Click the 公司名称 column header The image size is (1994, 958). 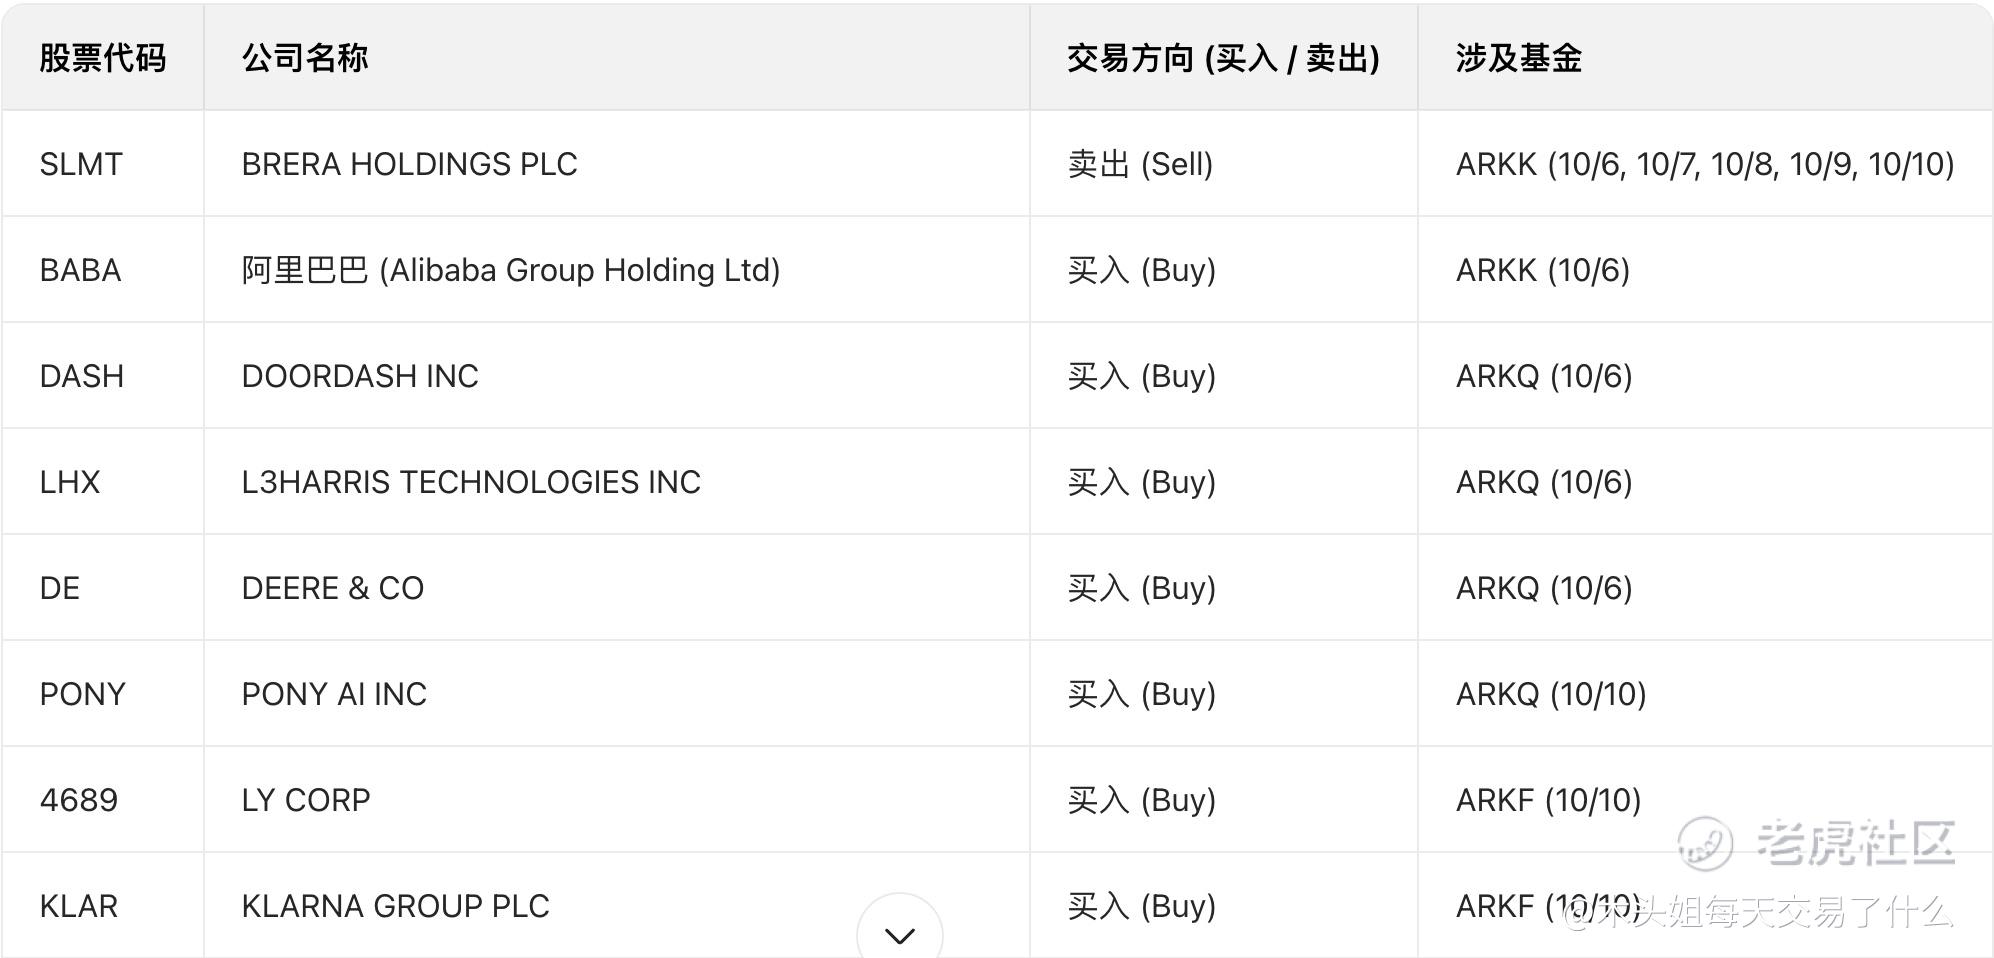tap(305, 58)
